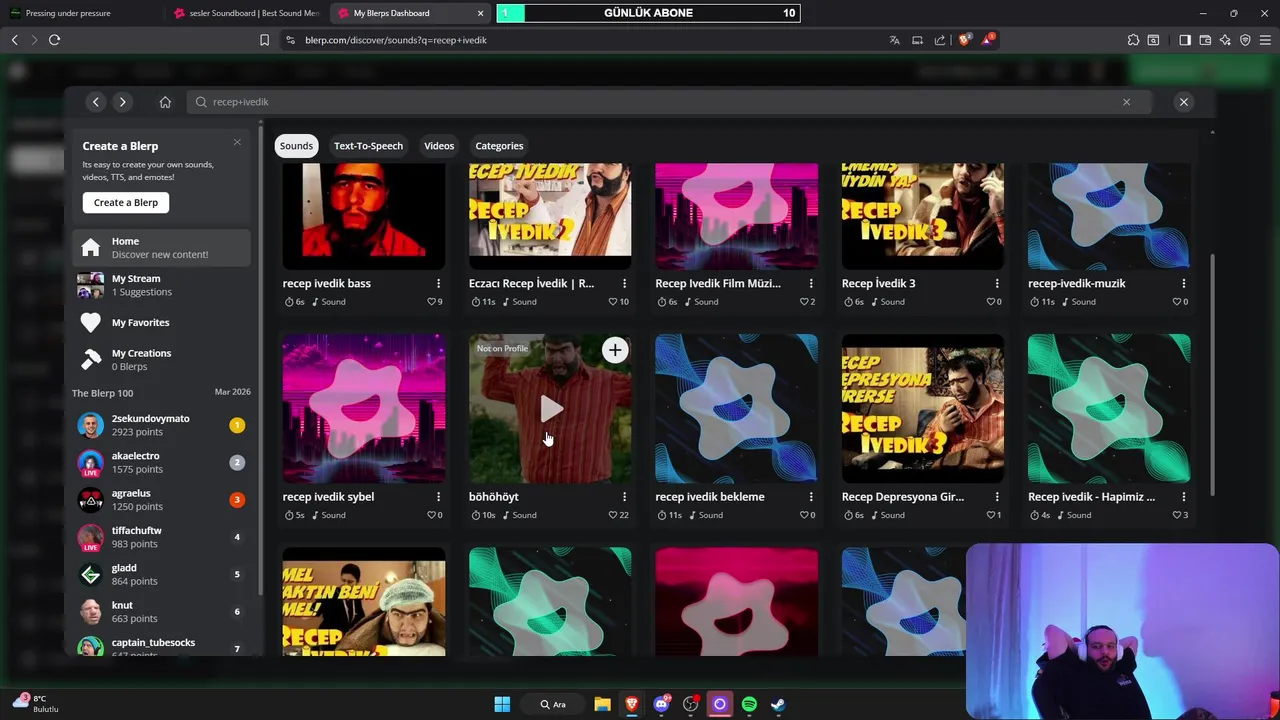1280x720 pixels.
Task: Like the Recep İvedik 3 sound
Action: pos(993,301)
